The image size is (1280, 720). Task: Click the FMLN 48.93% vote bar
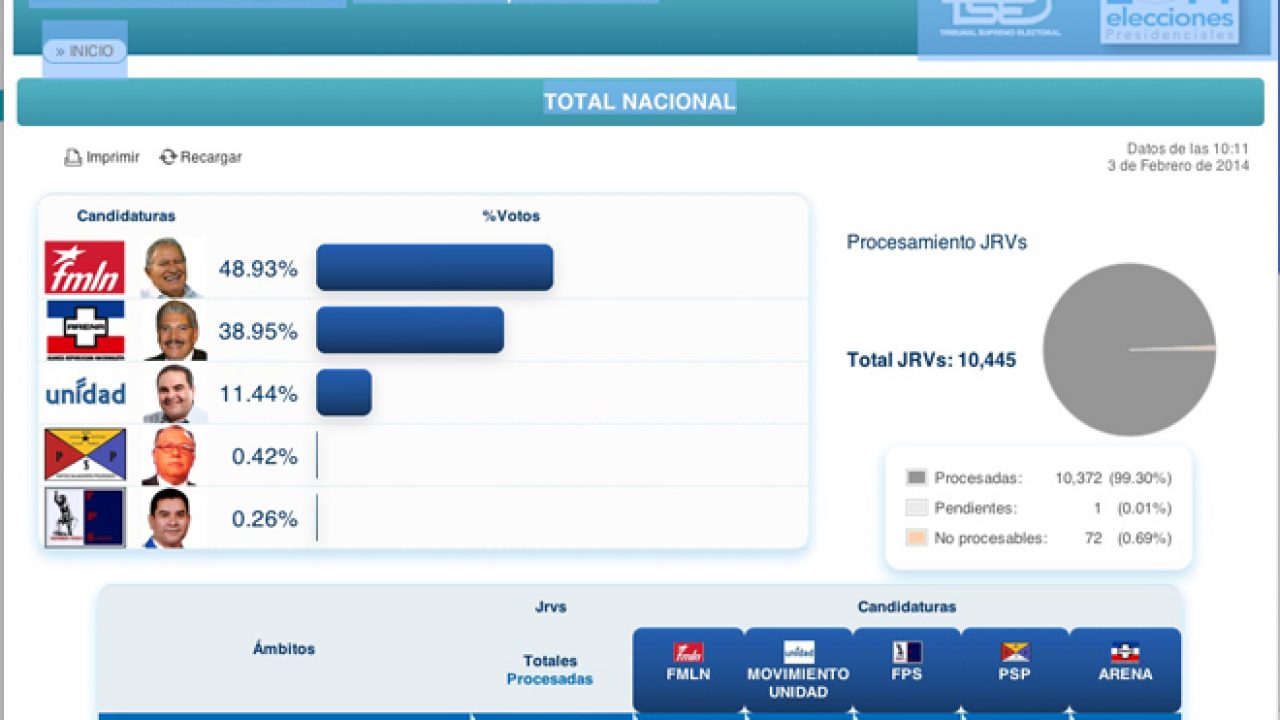click(434, 268)
